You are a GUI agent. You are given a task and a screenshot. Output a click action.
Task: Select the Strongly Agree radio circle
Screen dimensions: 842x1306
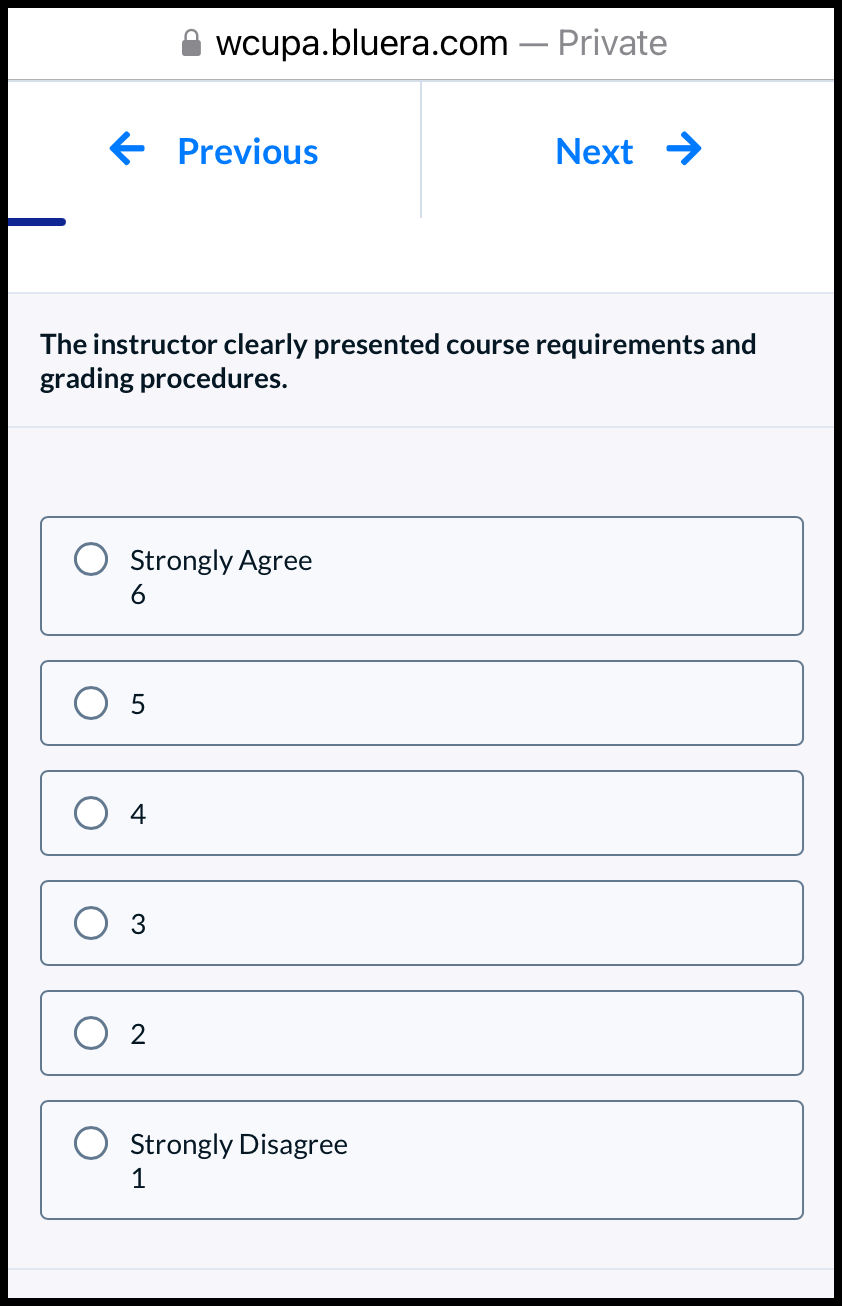(x=91, y=559)
